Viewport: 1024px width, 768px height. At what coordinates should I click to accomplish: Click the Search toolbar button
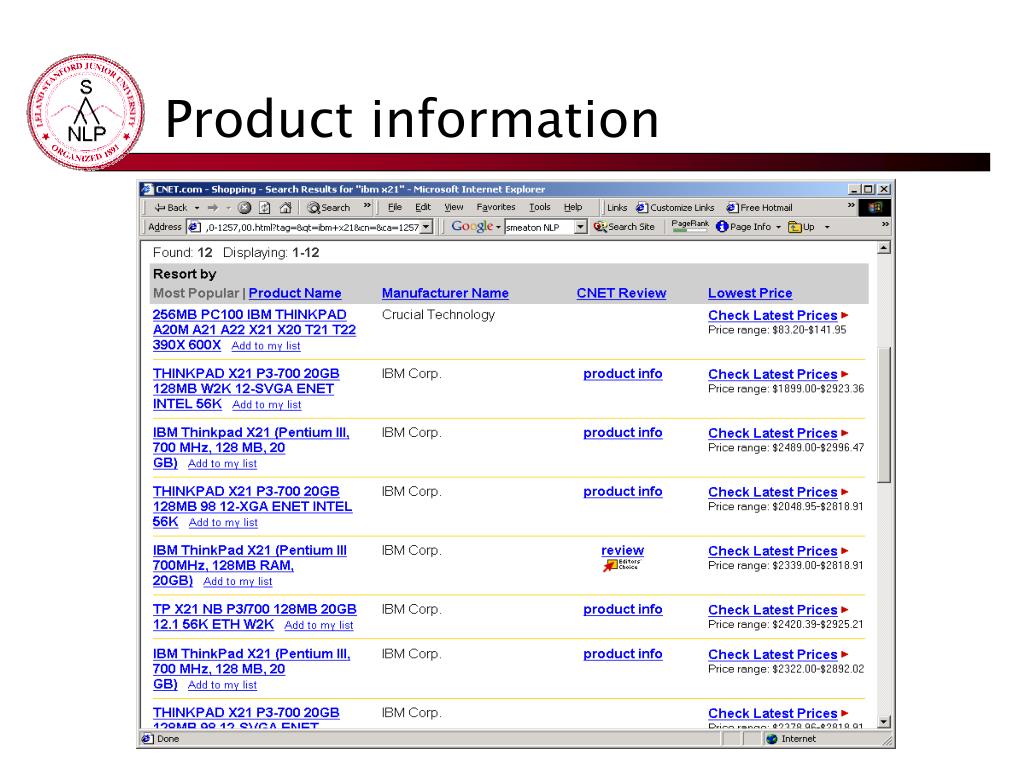coord(328,207)
